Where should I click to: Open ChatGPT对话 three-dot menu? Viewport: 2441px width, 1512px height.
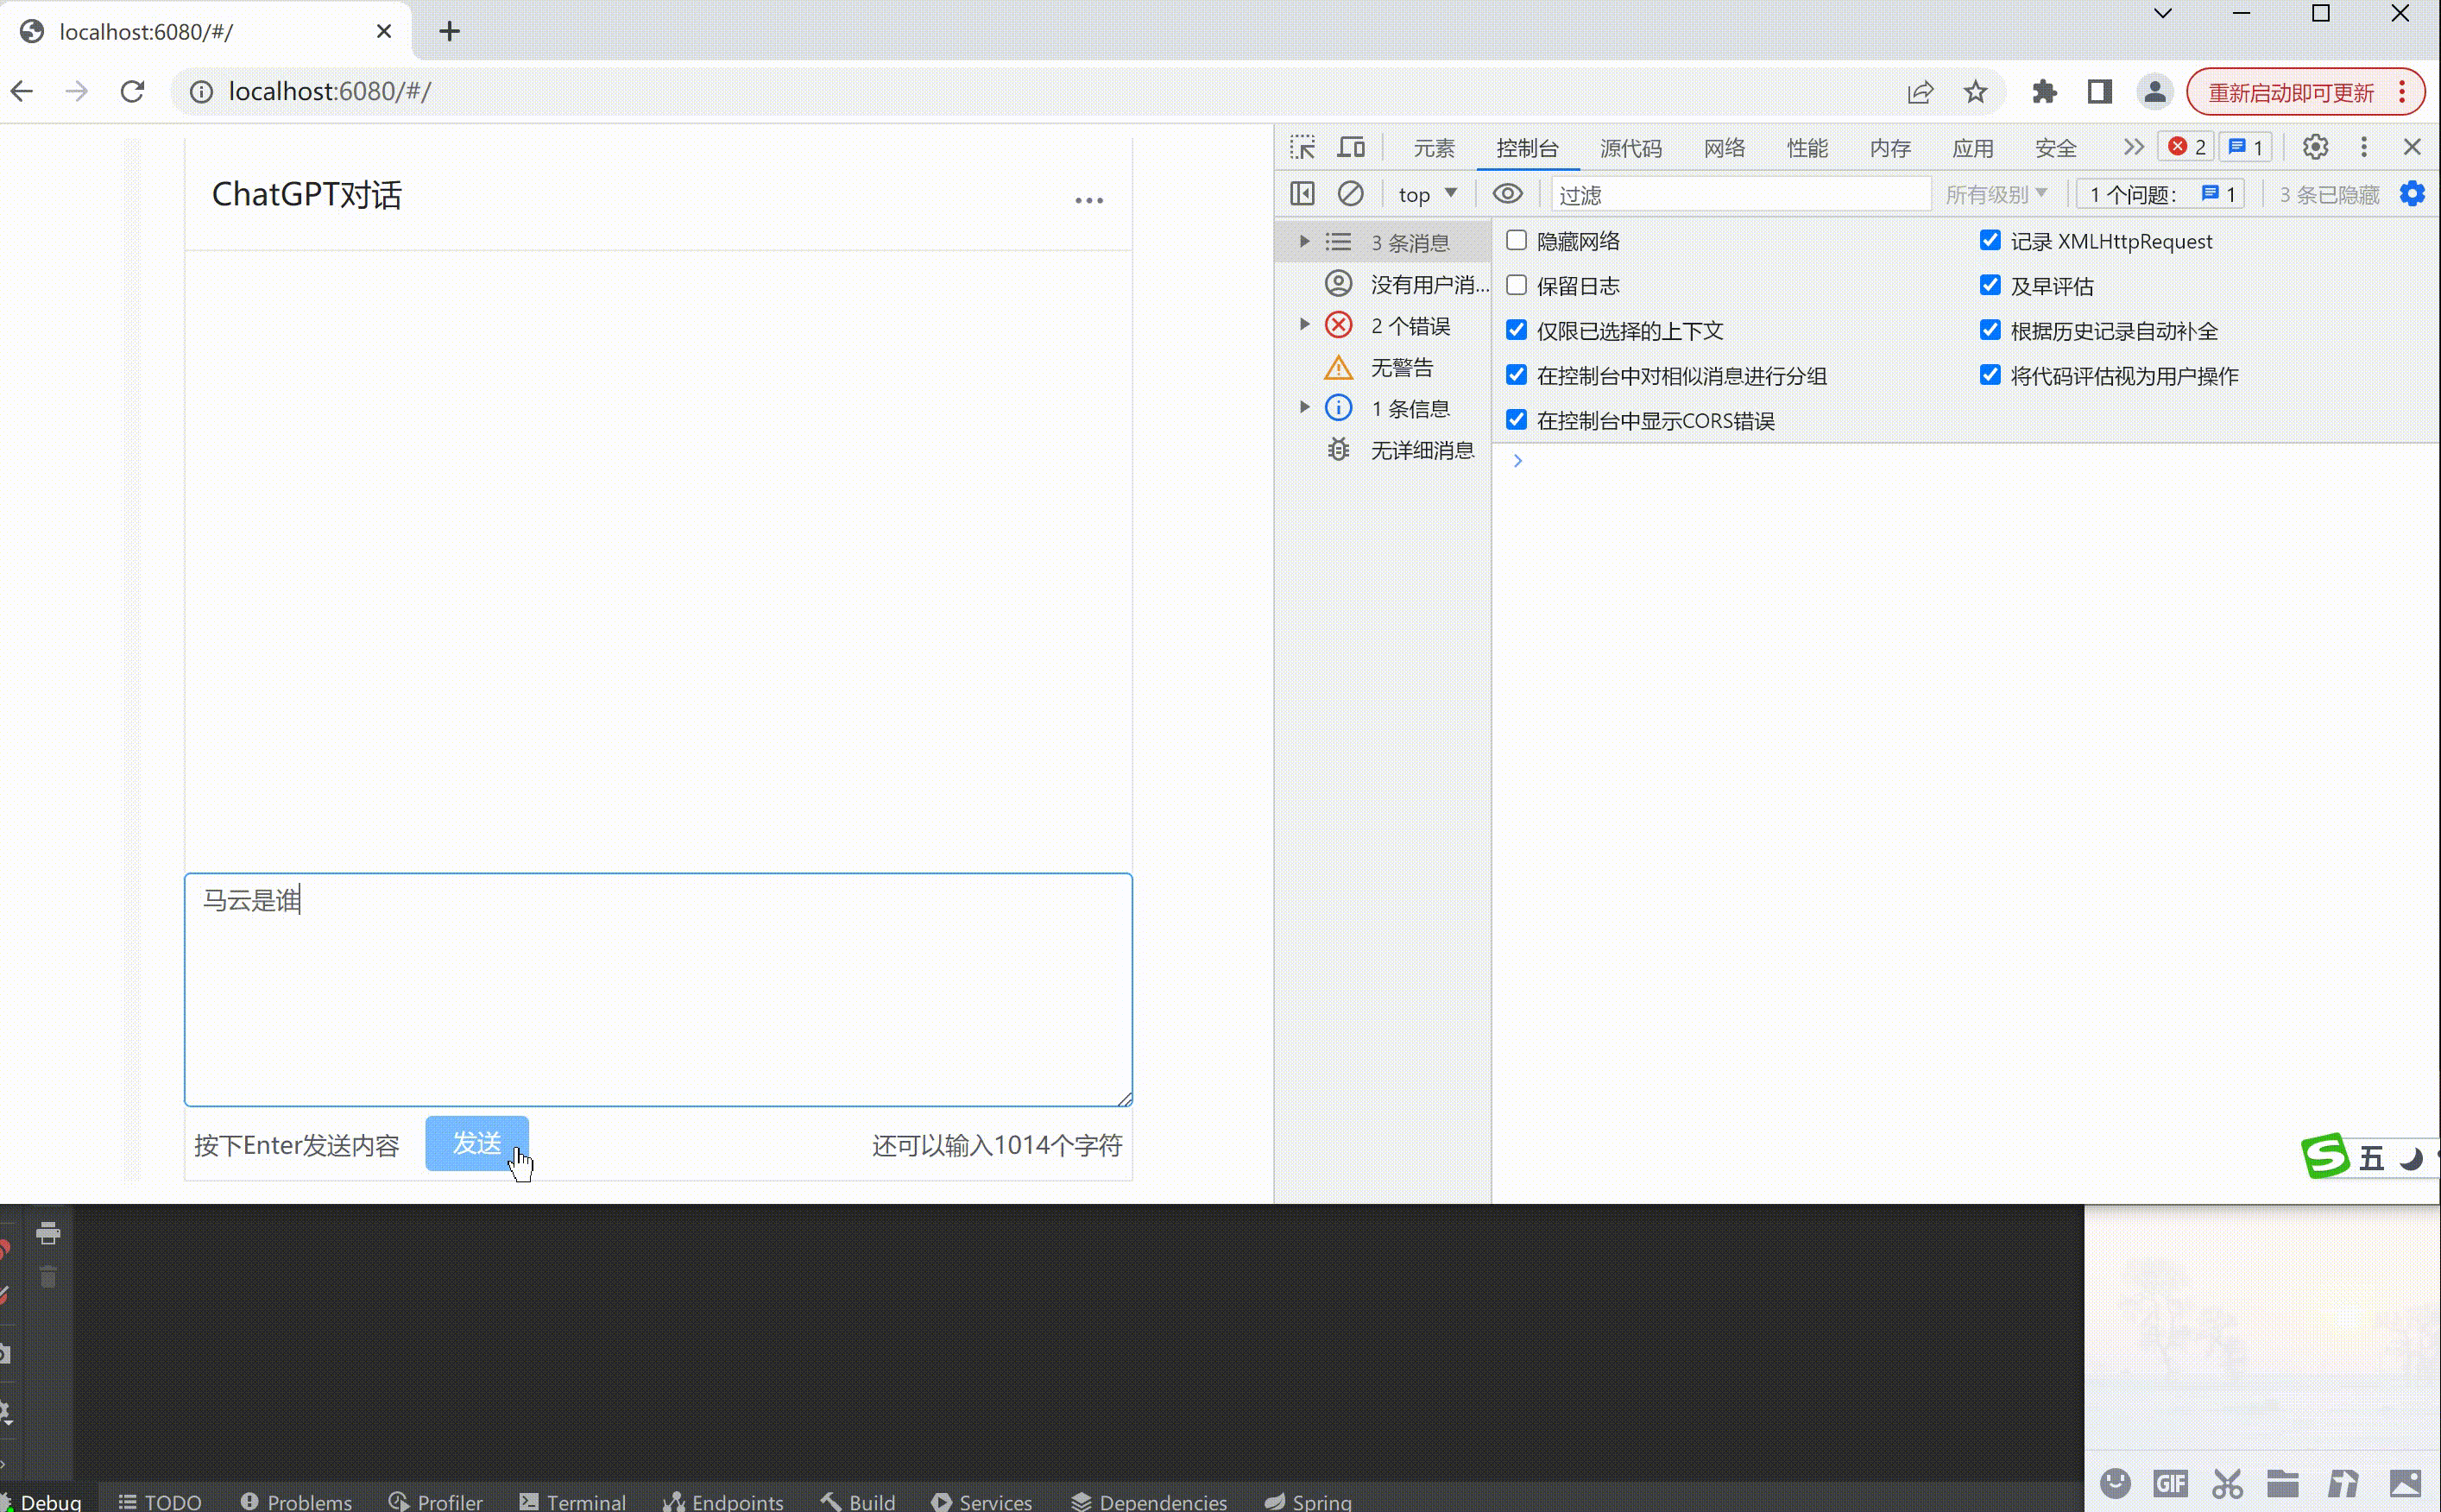(x=1089, y=200)
